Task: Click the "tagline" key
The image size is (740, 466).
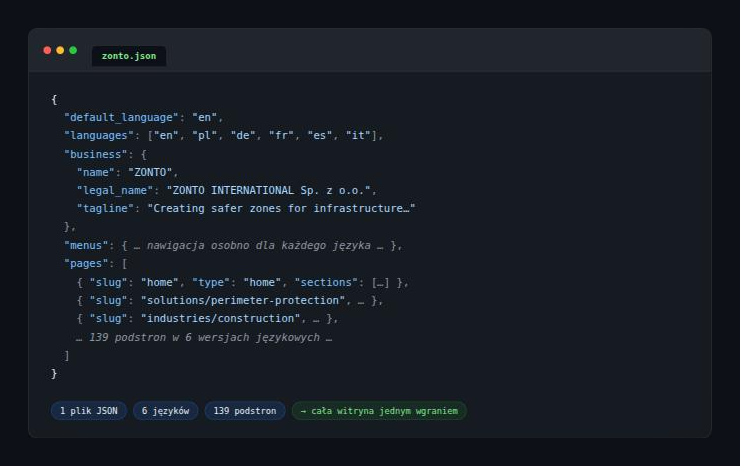Action: [x=105, y=208]
